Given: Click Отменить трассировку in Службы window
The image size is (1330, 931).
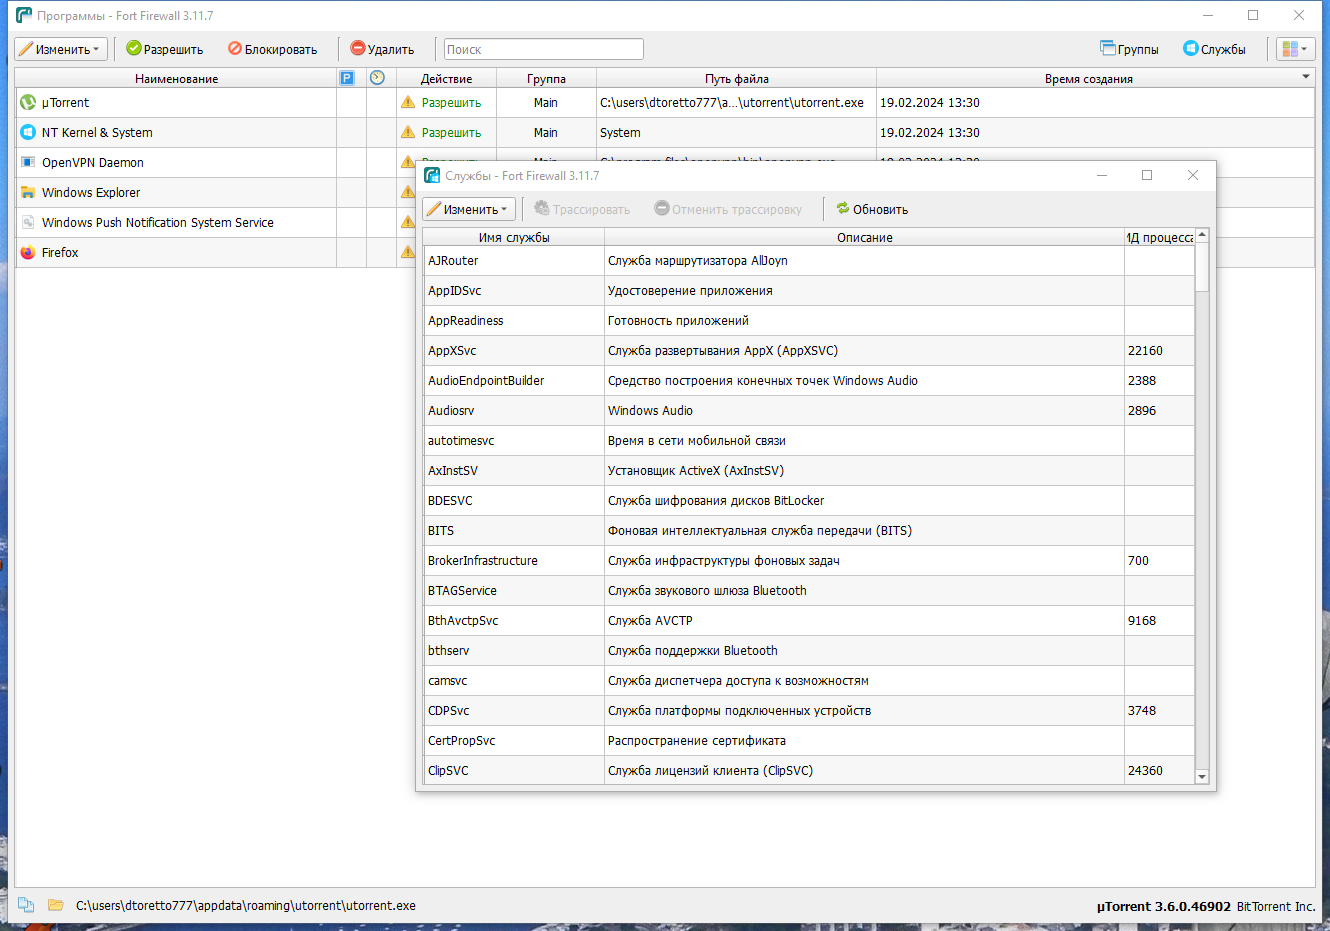Looking at the screenshot, I should (728, 209).
